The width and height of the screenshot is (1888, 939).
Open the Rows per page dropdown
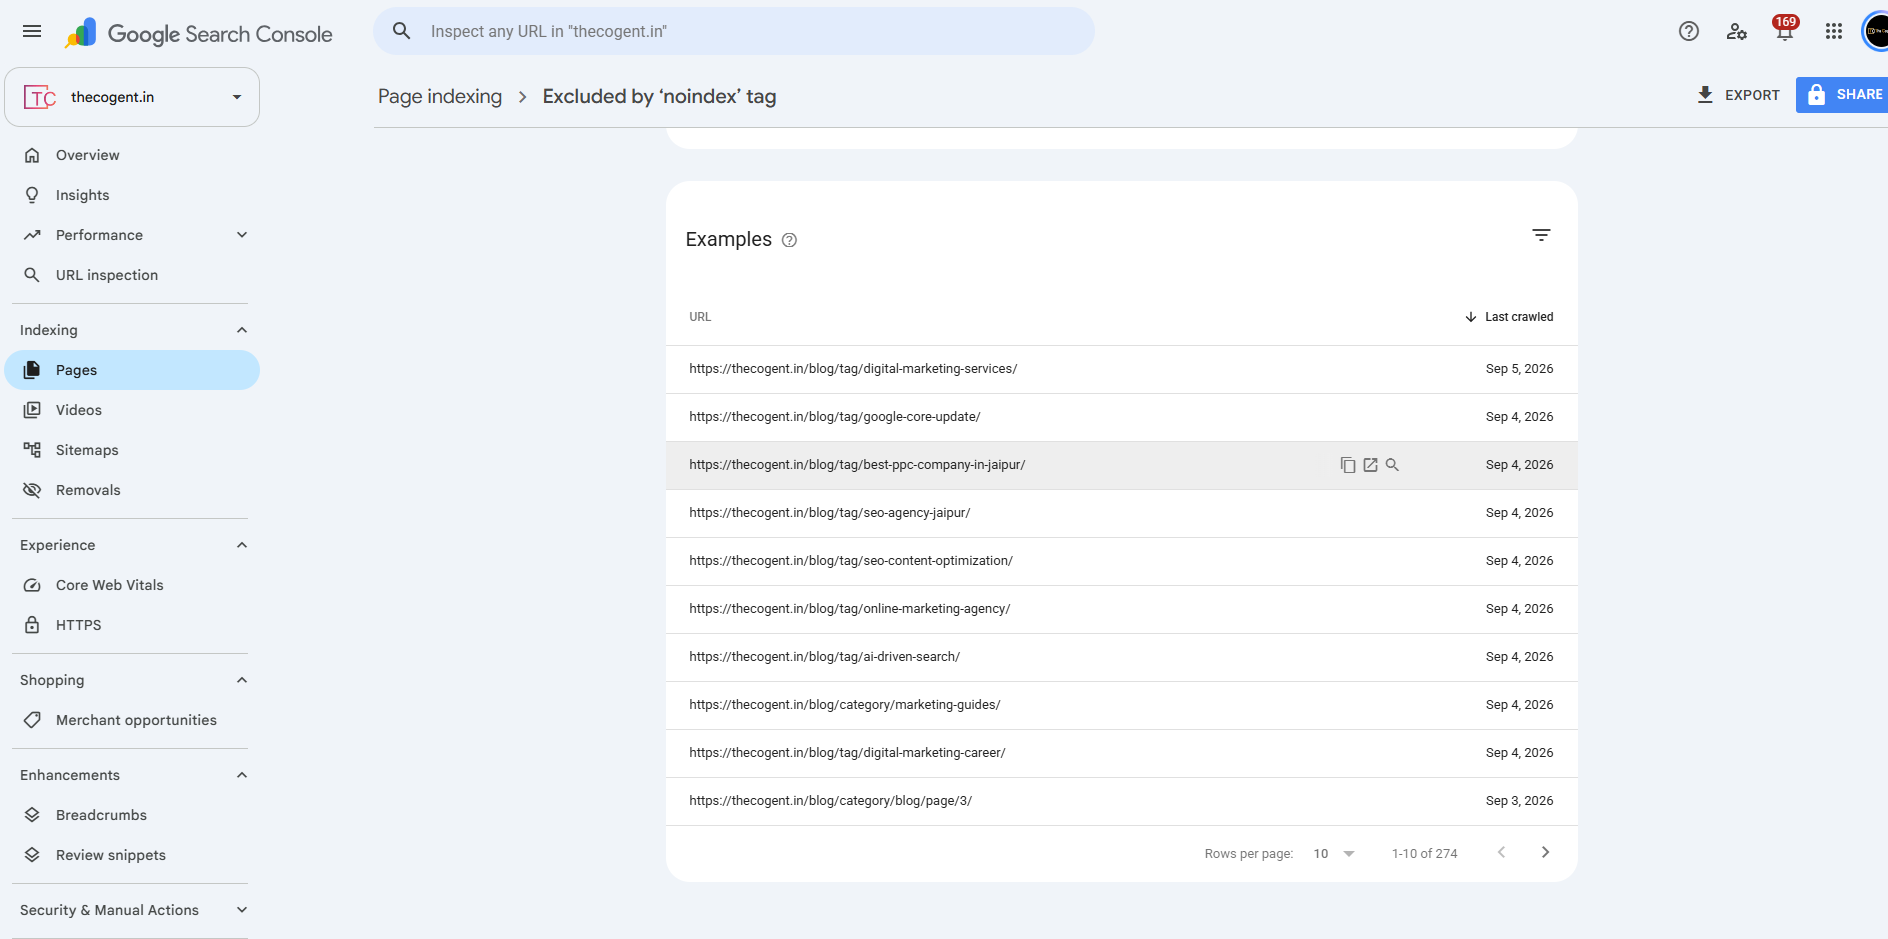pyautogui.click(x=1334, y=854)
